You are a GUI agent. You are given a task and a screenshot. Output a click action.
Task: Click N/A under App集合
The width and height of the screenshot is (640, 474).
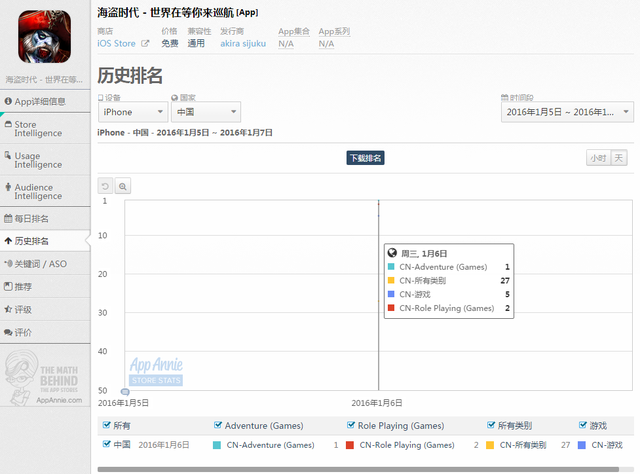click(x=286, y=44)
